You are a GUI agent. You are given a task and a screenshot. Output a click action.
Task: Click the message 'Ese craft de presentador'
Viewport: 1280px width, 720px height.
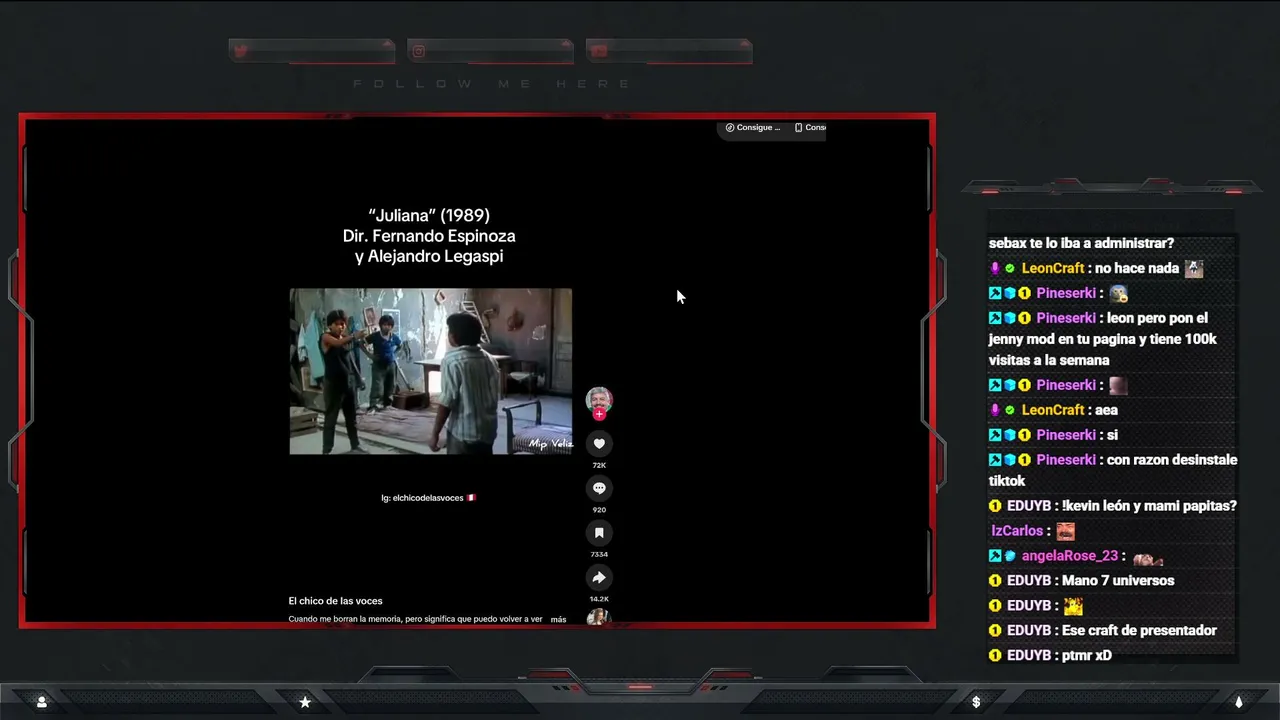coord(1139,631)
